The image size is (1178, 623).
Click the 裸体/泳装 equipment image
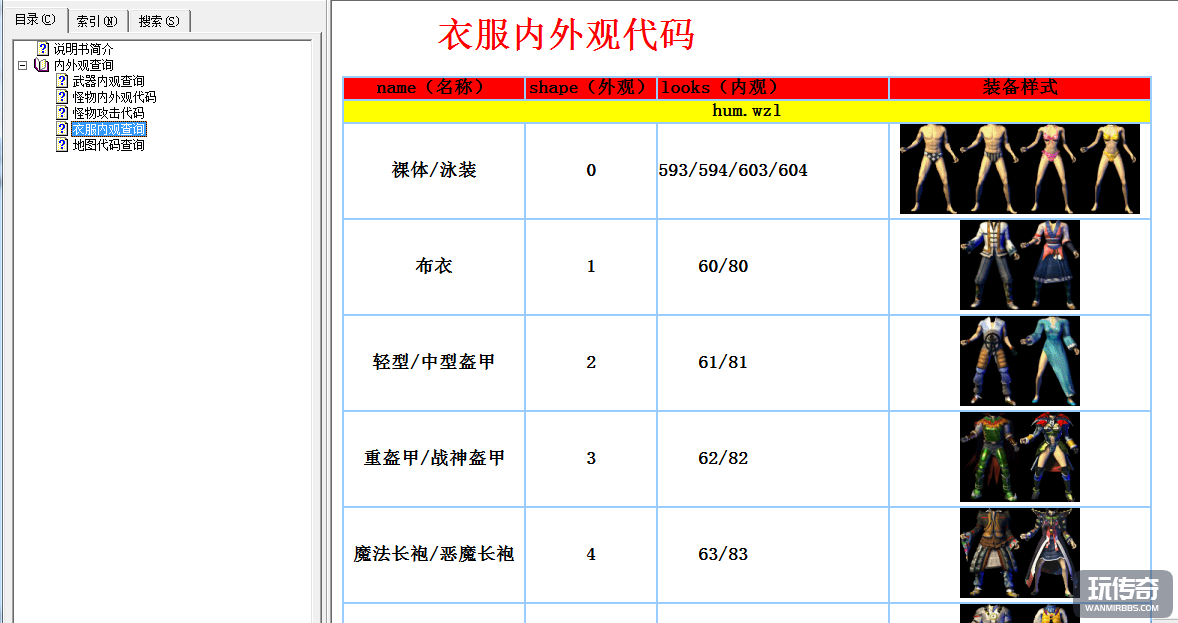point(1019,169)
